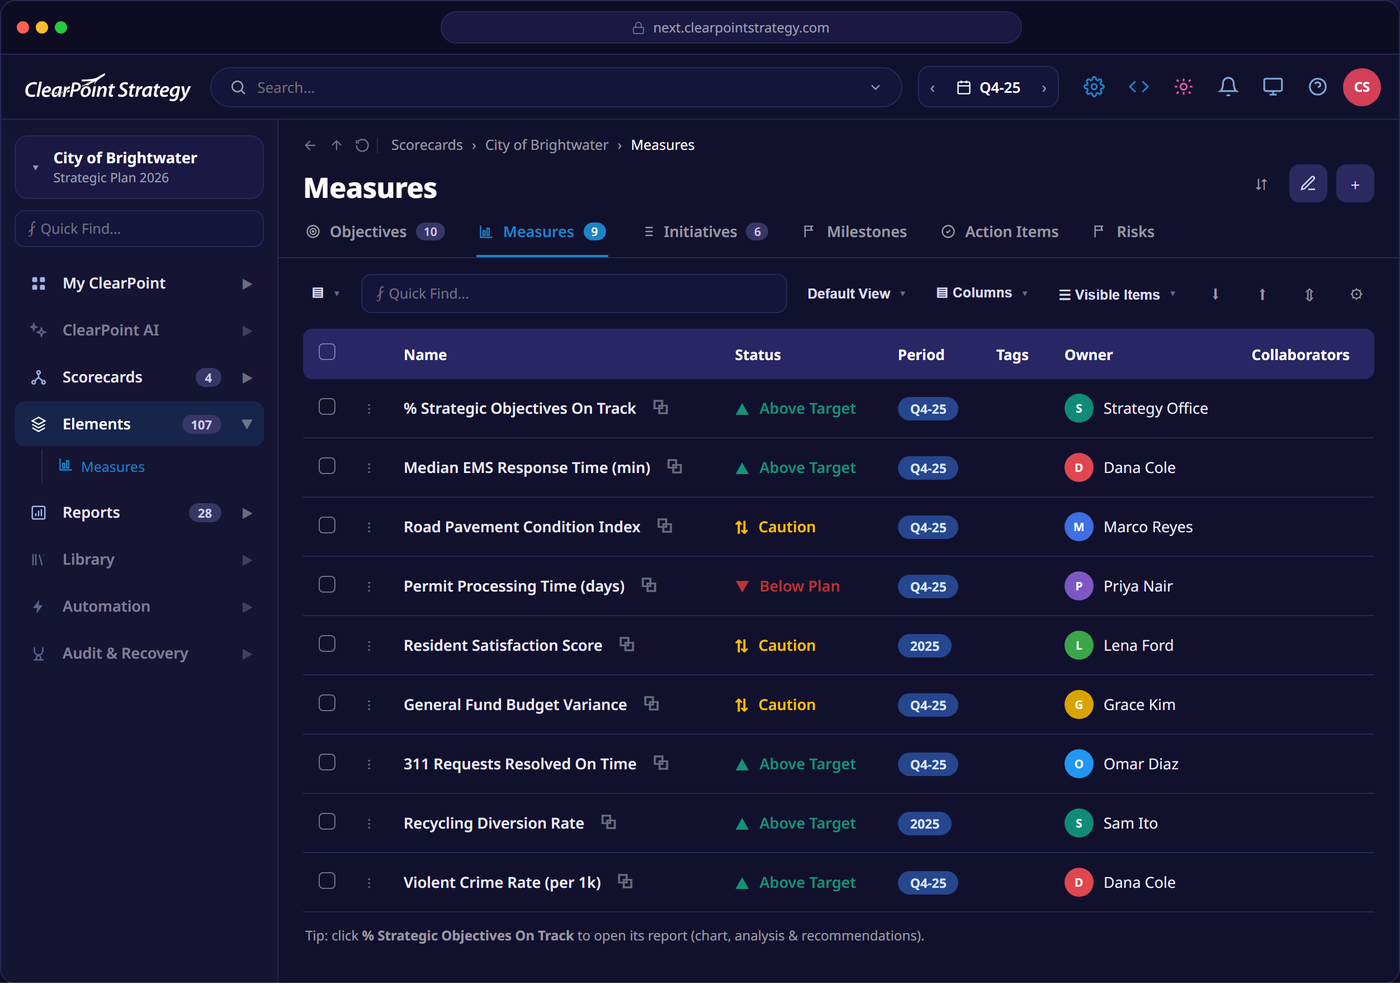Open the settings gear in top bar
This screenshot has width=1400, height=984.
[x=1094, y=87]
